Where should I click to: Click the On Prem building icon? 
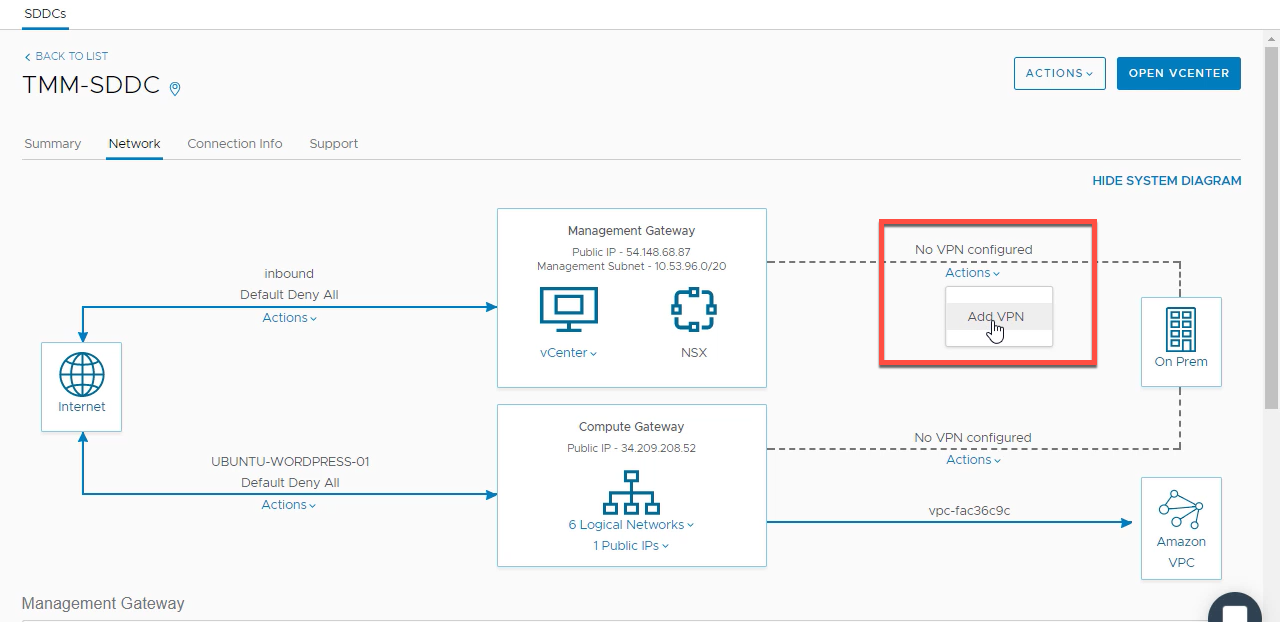click(x=1181, y=328)
